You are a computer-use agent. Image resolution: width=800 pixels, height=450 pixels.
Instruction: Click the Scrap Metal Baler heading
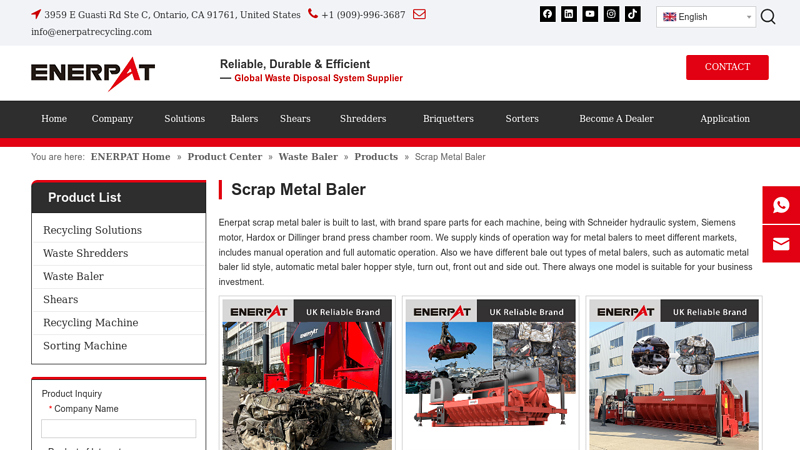298,189
